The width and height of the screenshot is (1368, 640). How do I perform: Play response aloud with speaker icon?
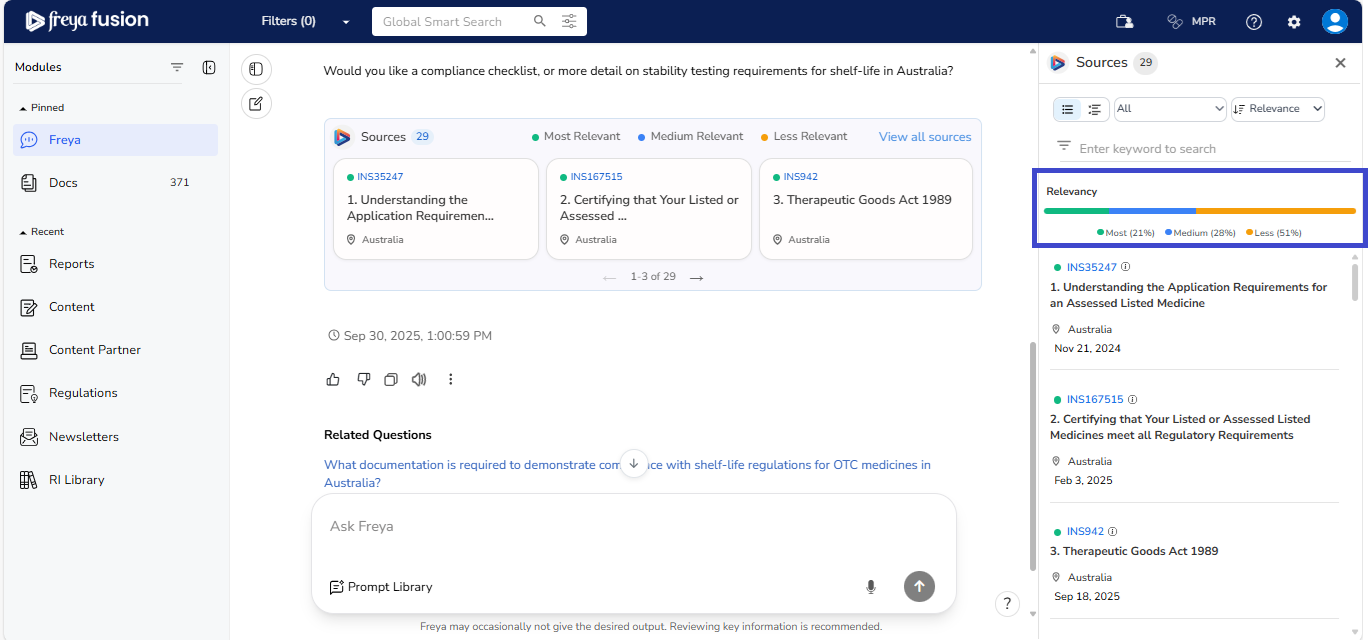[419, 379]
